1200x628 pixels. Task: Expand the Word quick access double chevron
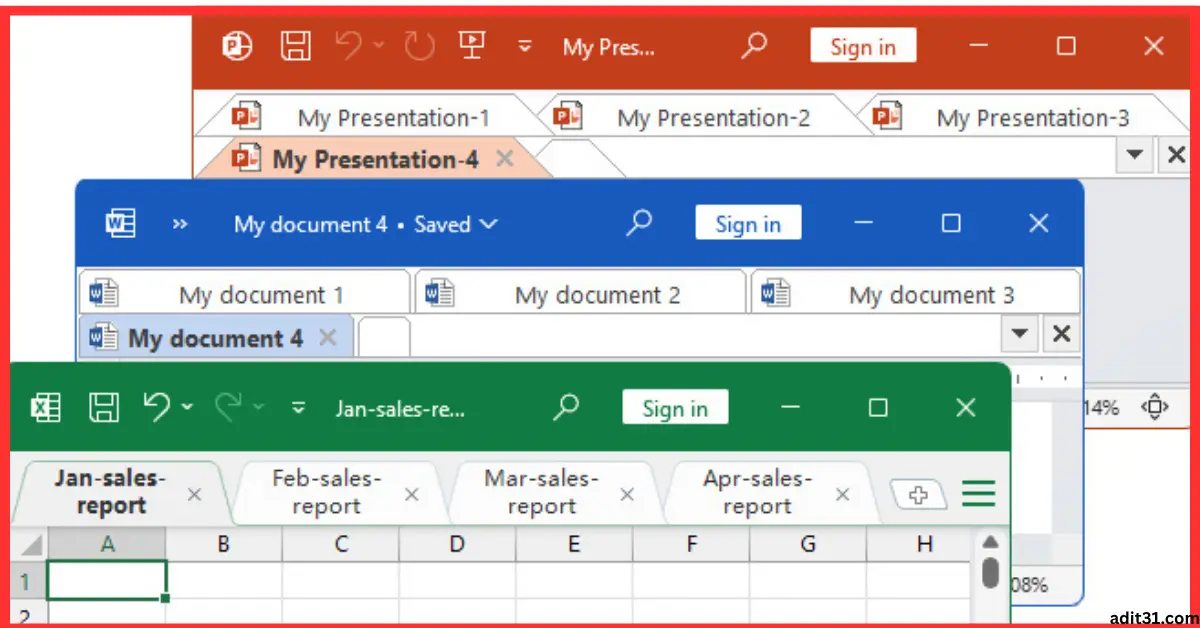click(x=180, y=224)
